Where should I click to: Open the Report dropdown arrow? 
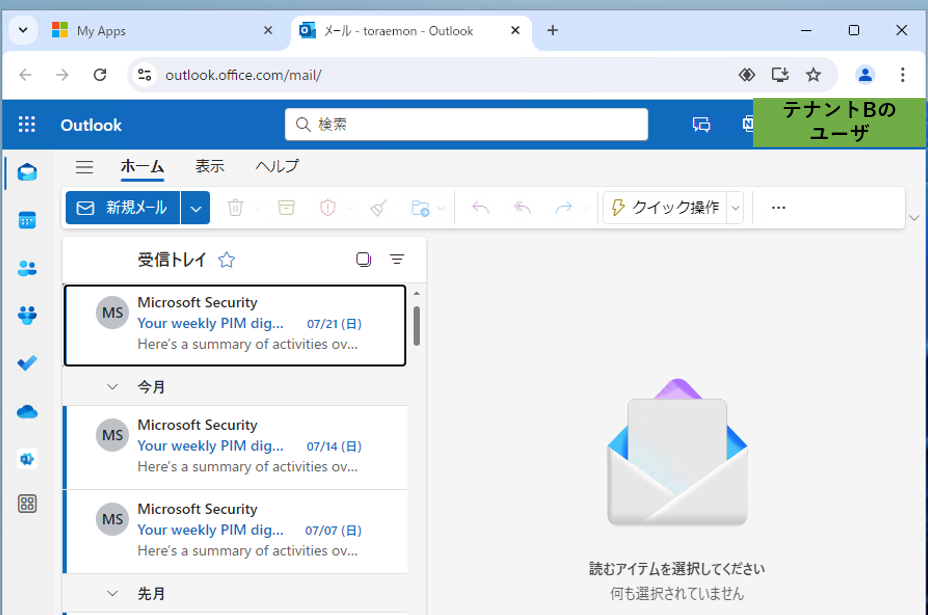point(349,208)
